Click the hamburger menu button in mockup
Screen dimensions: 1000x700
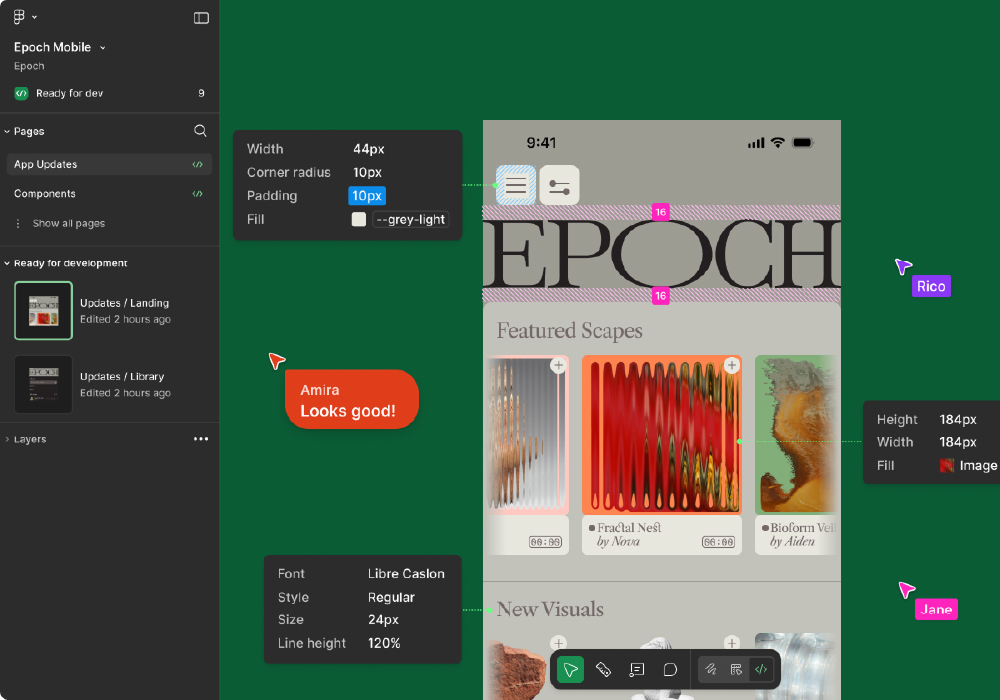tap(516, 185)
